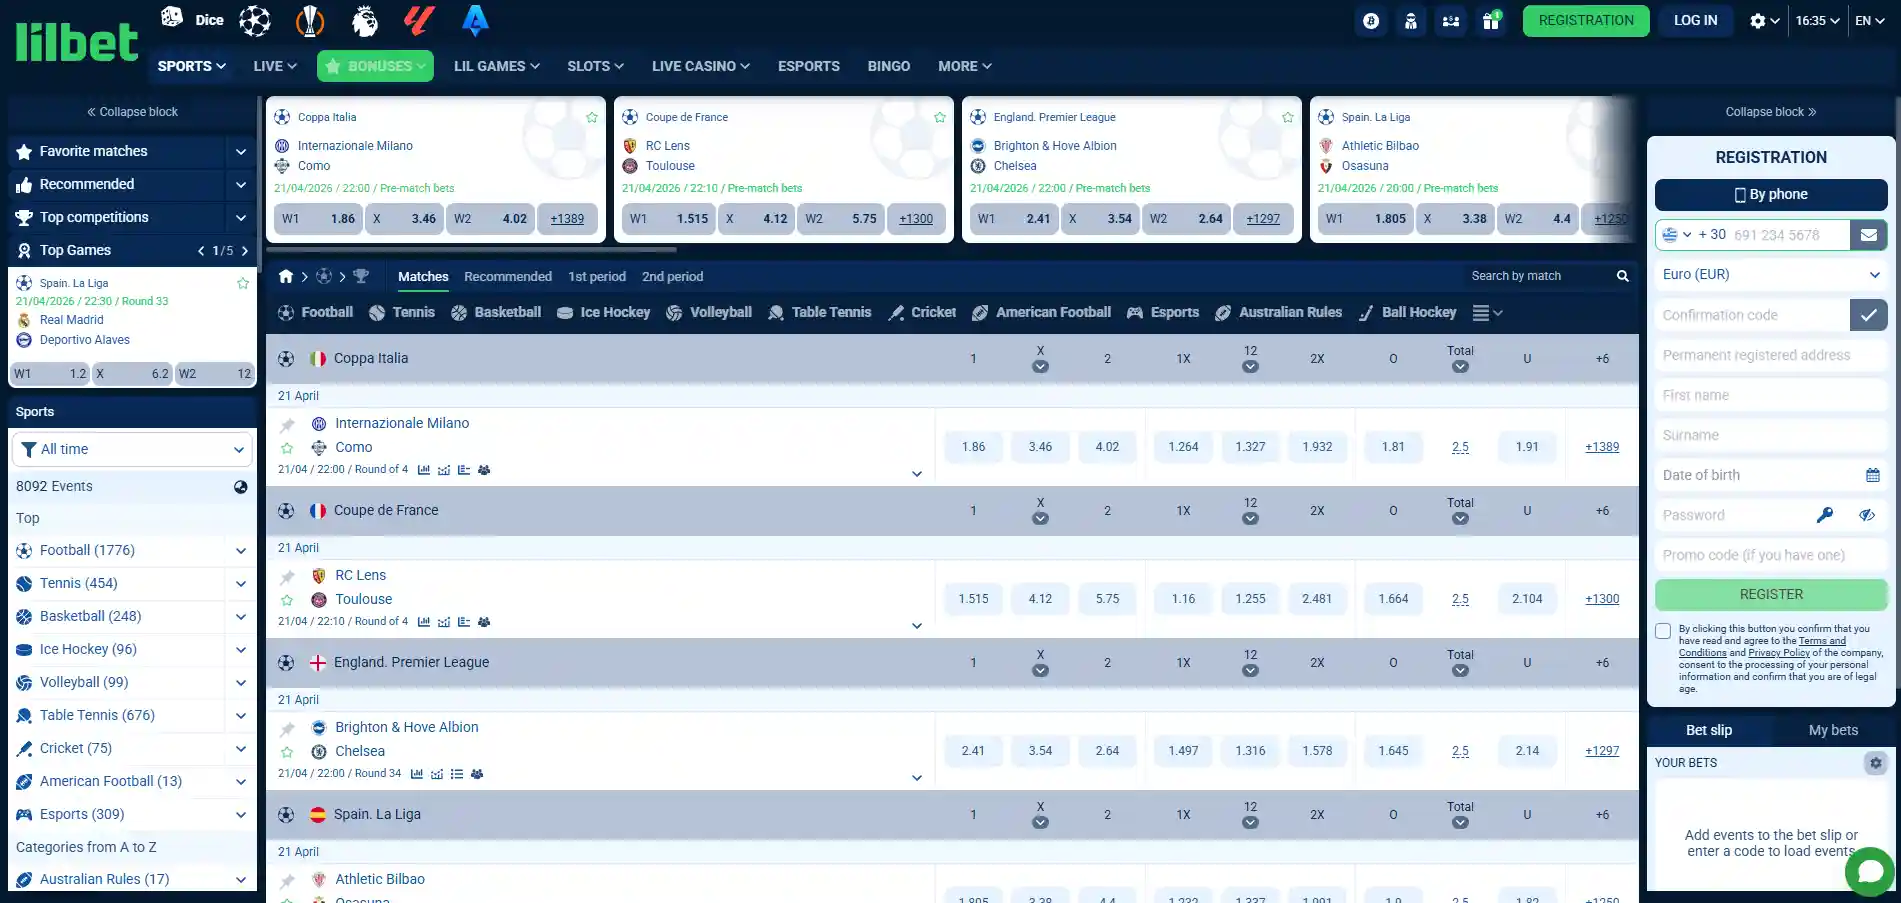Click the First name input field
Image resolution: width=1901 pixels, height=903 pixels.
[1771, 395]
